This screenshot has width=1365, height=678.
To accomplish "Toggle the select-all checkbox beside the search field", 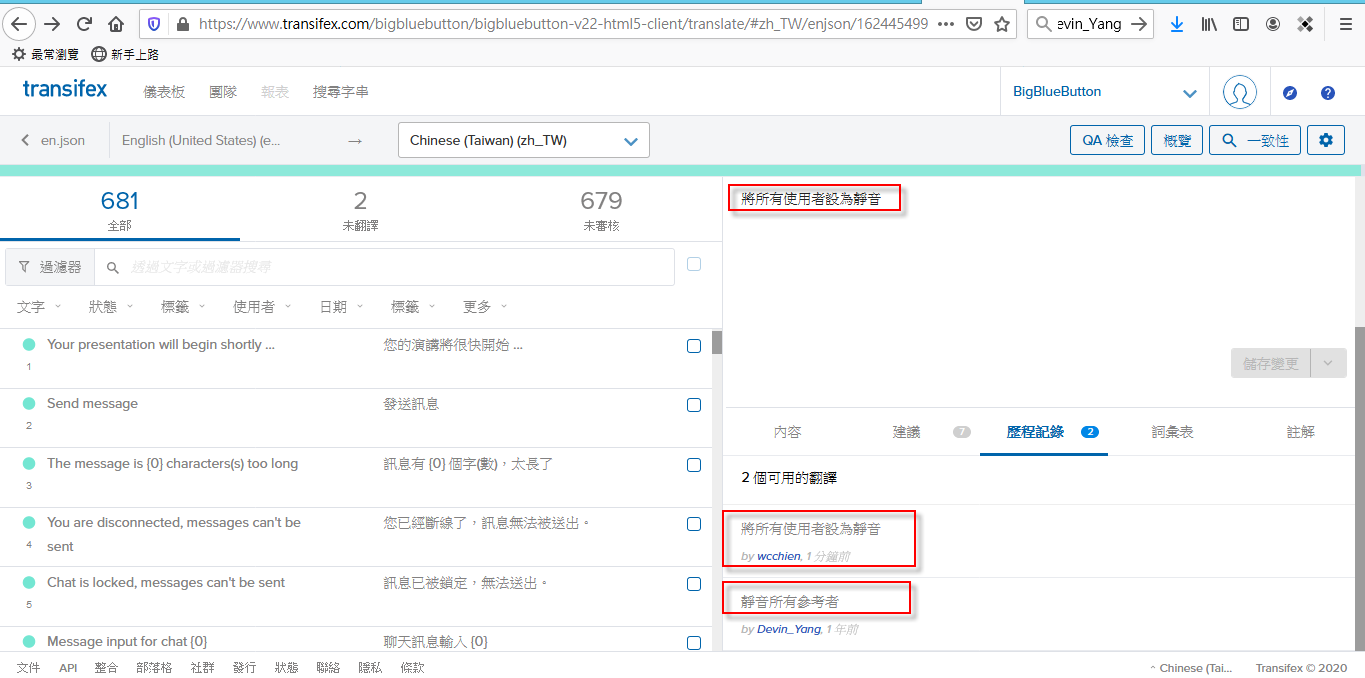I will (x=694, y=265).
